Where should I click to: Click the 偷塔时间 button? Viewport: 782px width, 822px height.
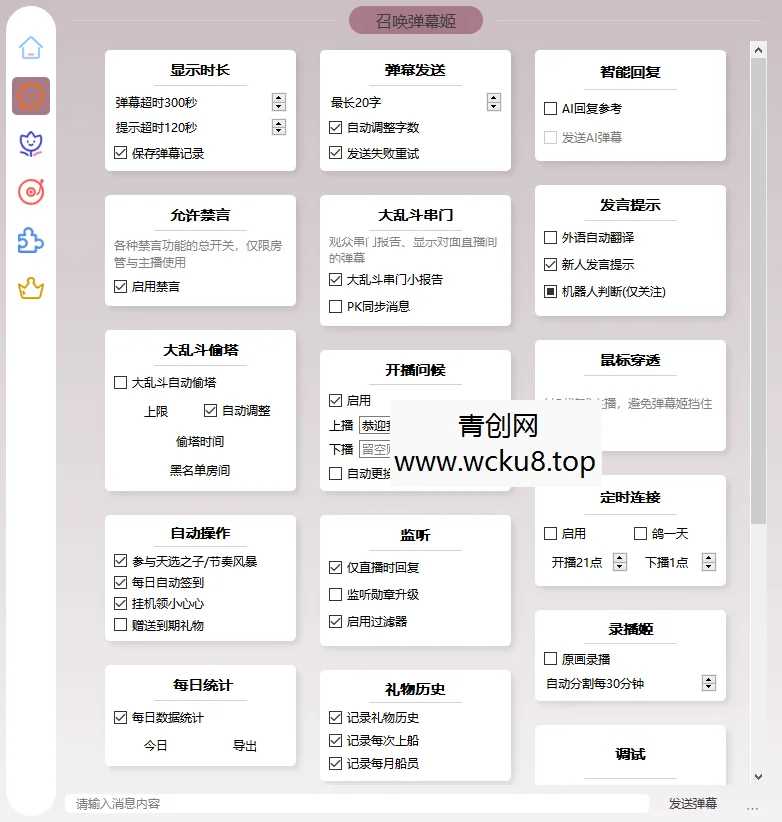coord(200,441)
